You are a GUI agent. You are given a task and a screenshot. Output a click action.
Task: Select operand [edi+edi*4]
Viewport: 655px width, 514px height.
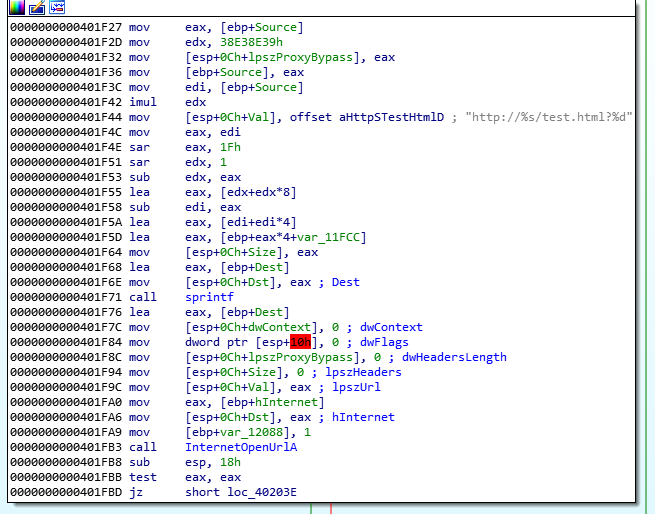click(258, 222)
